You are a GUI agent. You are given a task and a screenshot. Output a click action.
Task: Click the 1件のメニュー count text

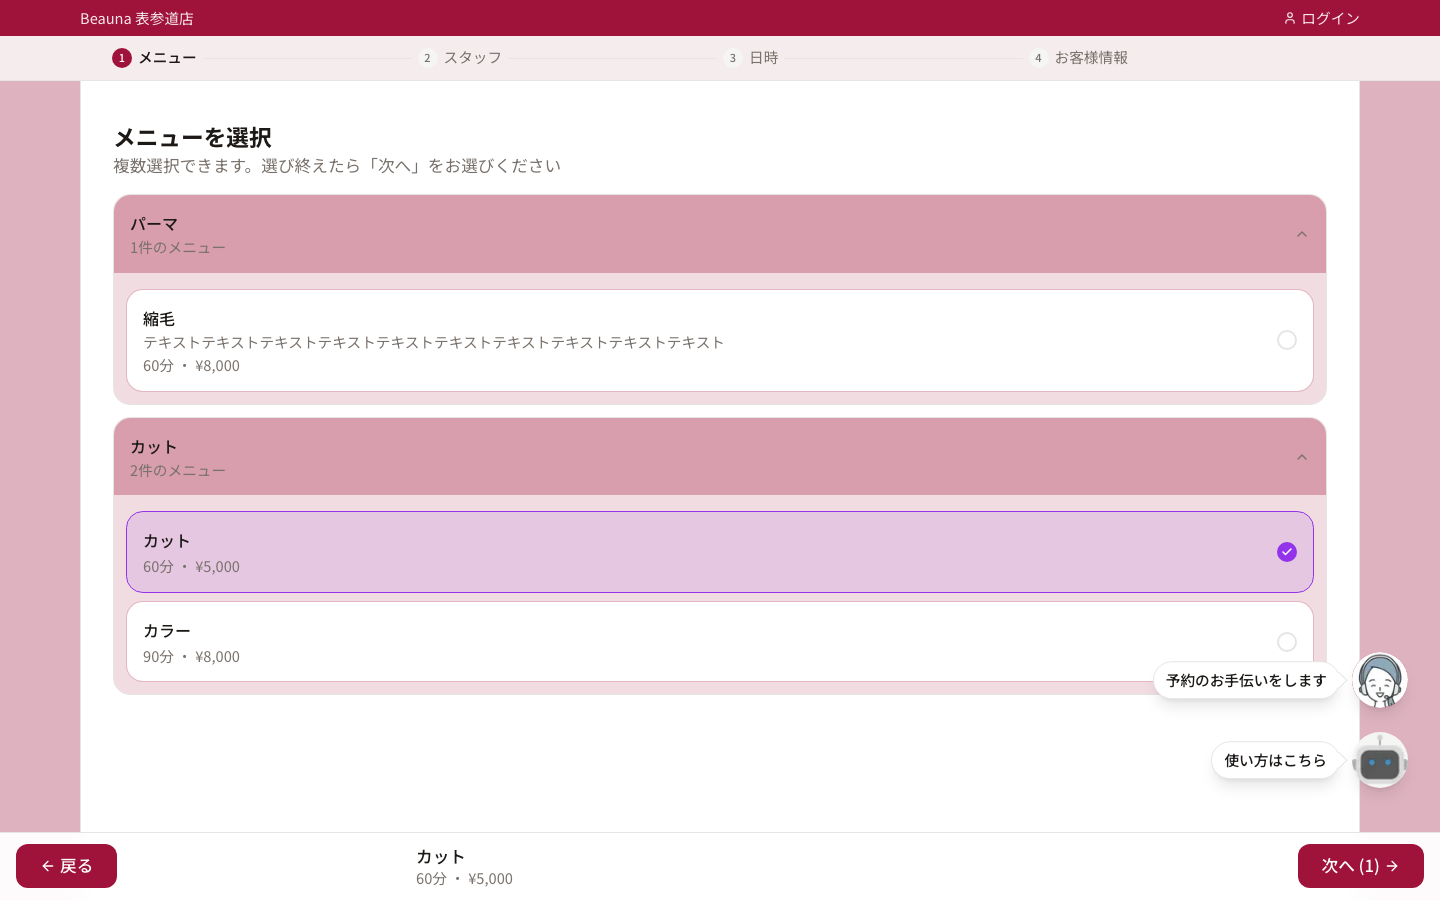(x=178, y=247)
